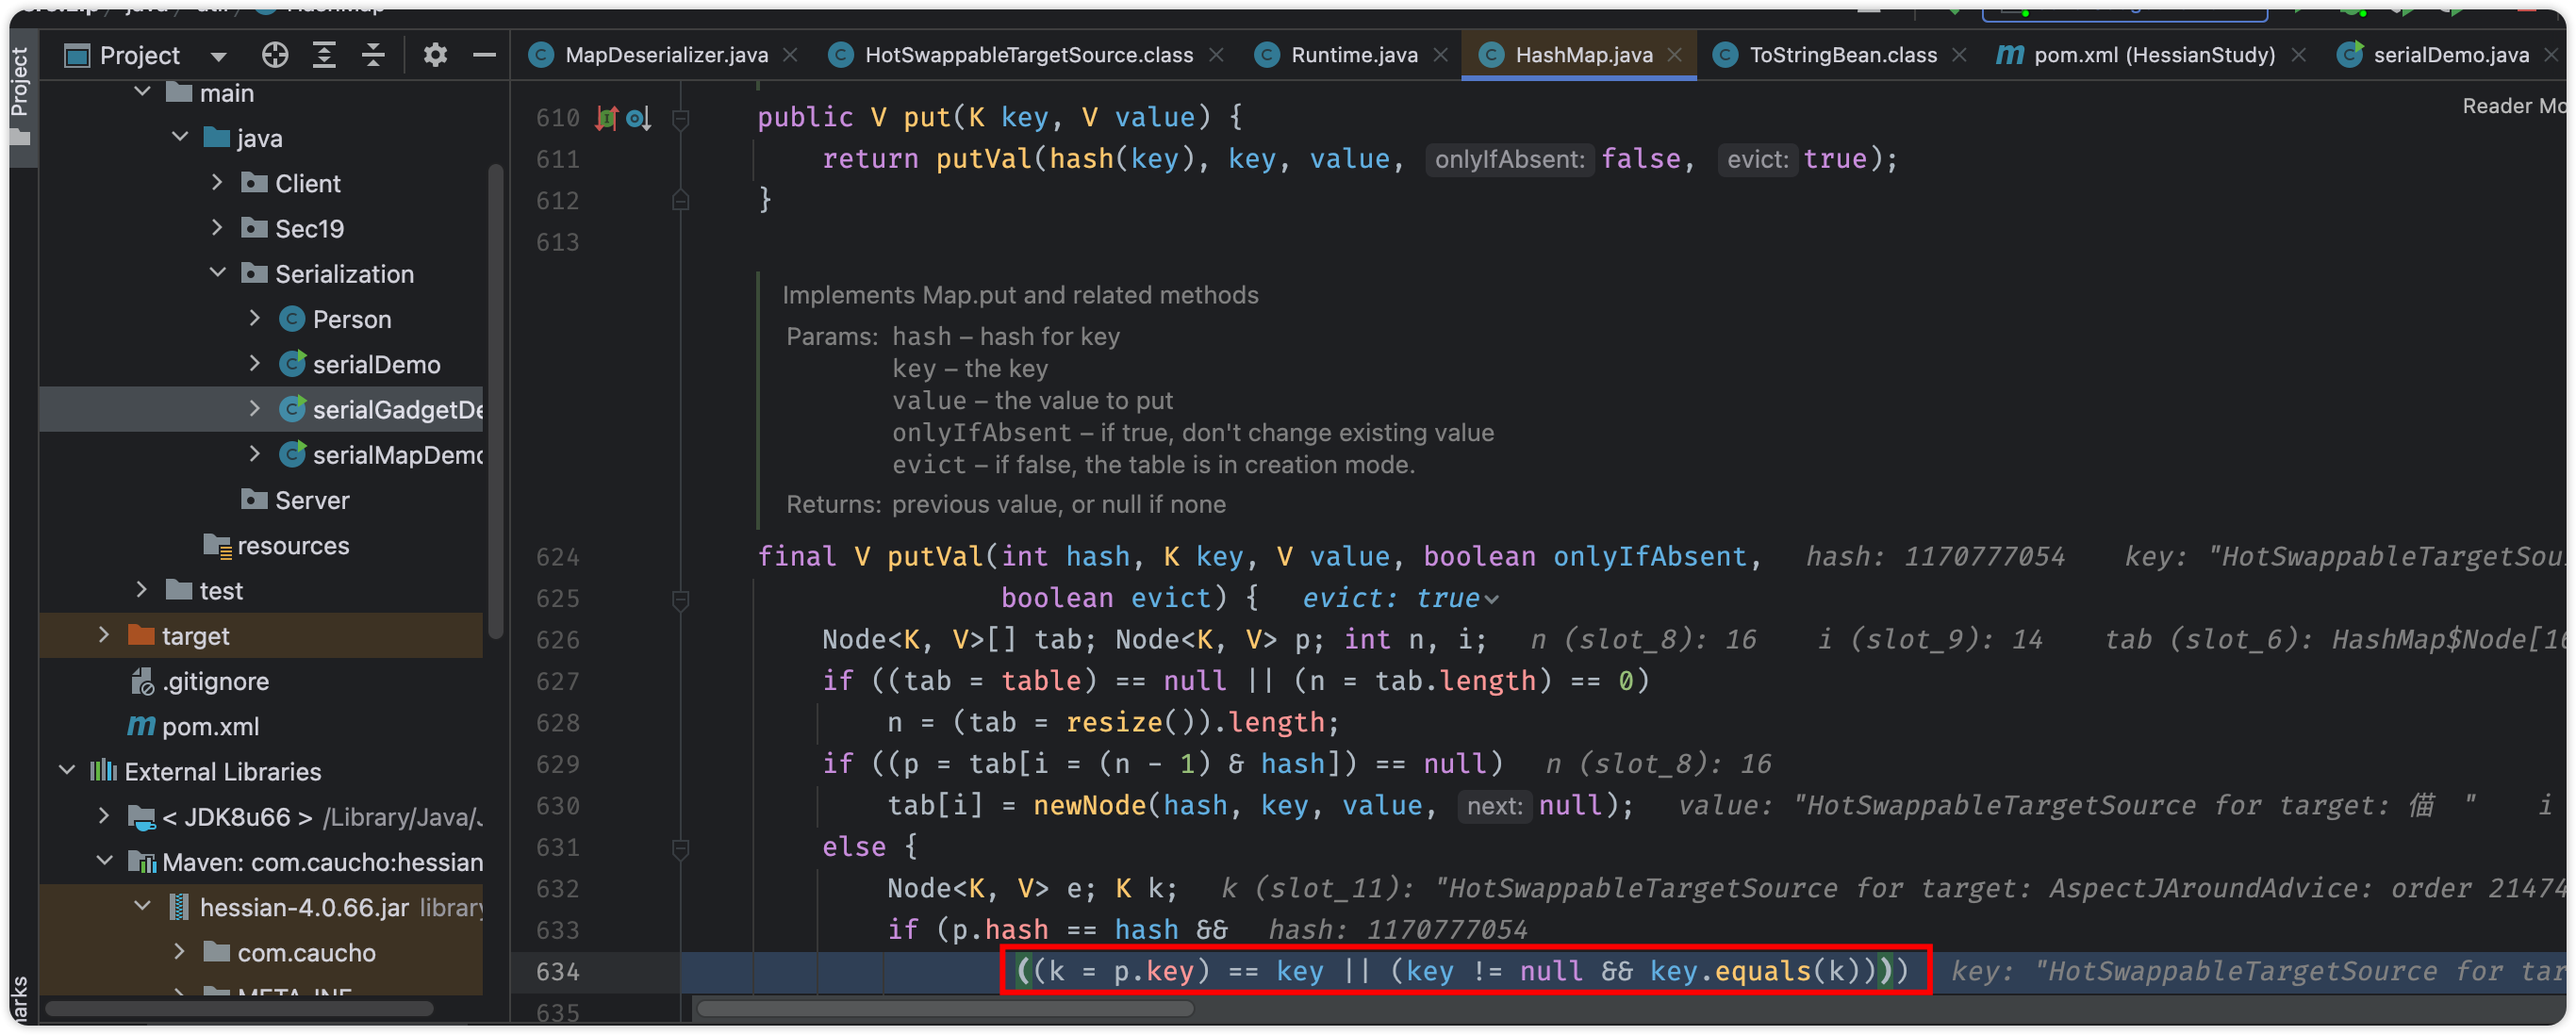Click line number 634 in gutter
2576x1035 pixels.
(557, 971)
